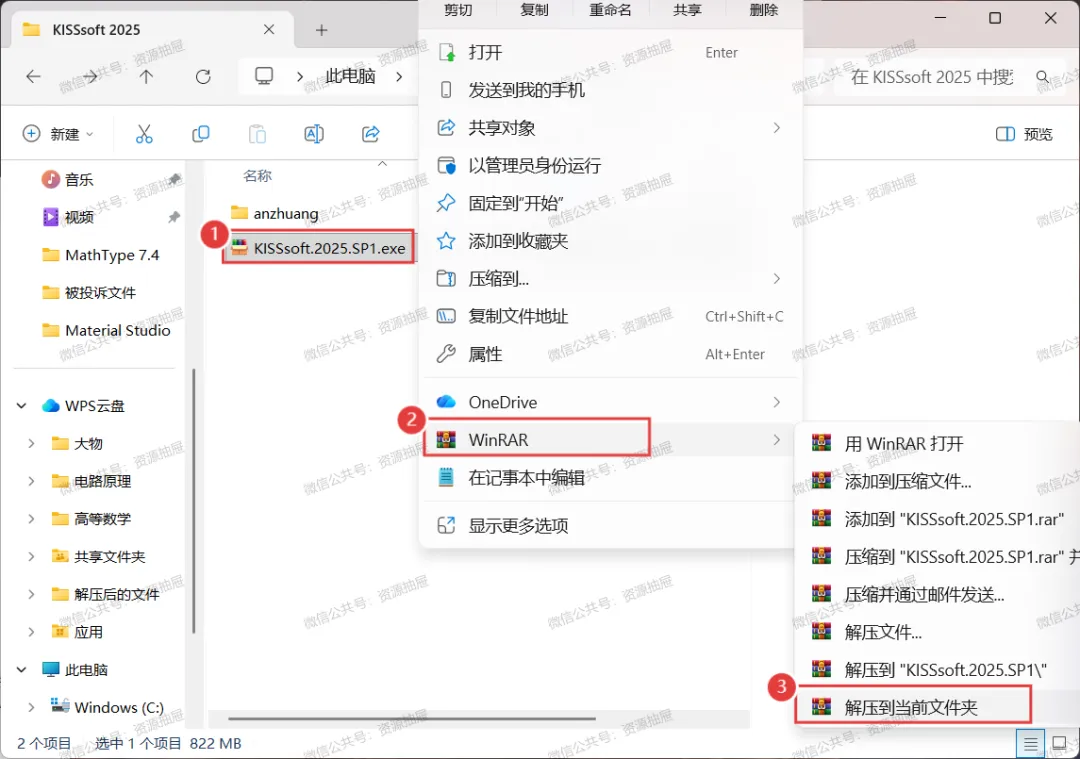Viewport: 1080px width, 759px height.
Task: Go forward with the right arrow
Action: click(90, 76)
